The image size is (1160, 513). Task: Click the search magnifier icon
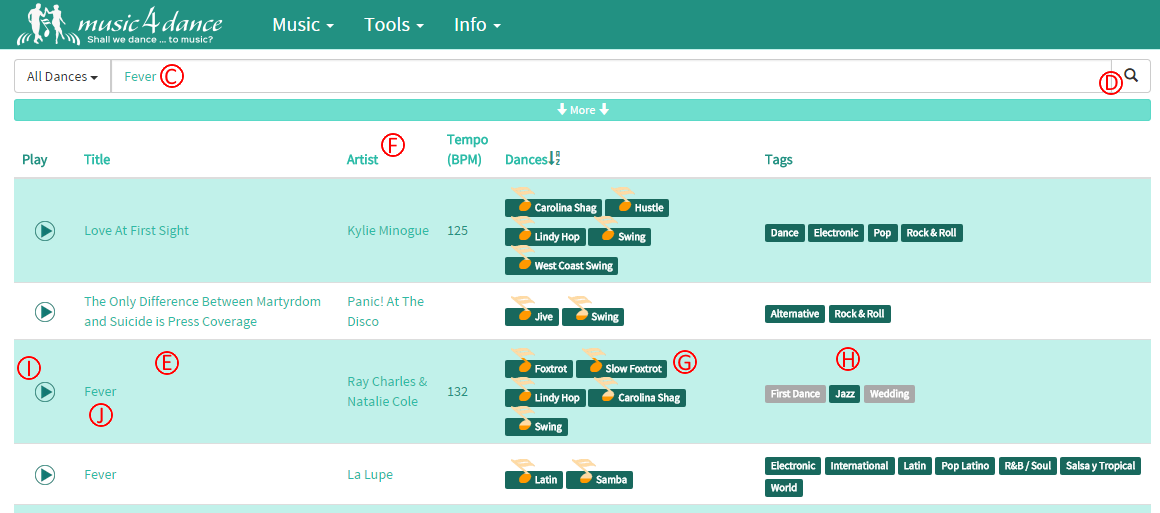tap(1131, 76)
